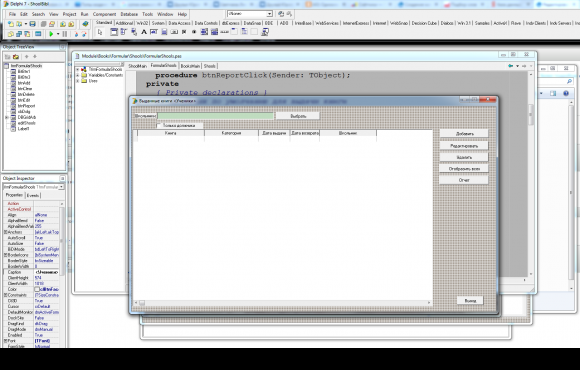Click the Color property swatch in Object Inspector
The image size is (580, 370).
tap(37, 289)
